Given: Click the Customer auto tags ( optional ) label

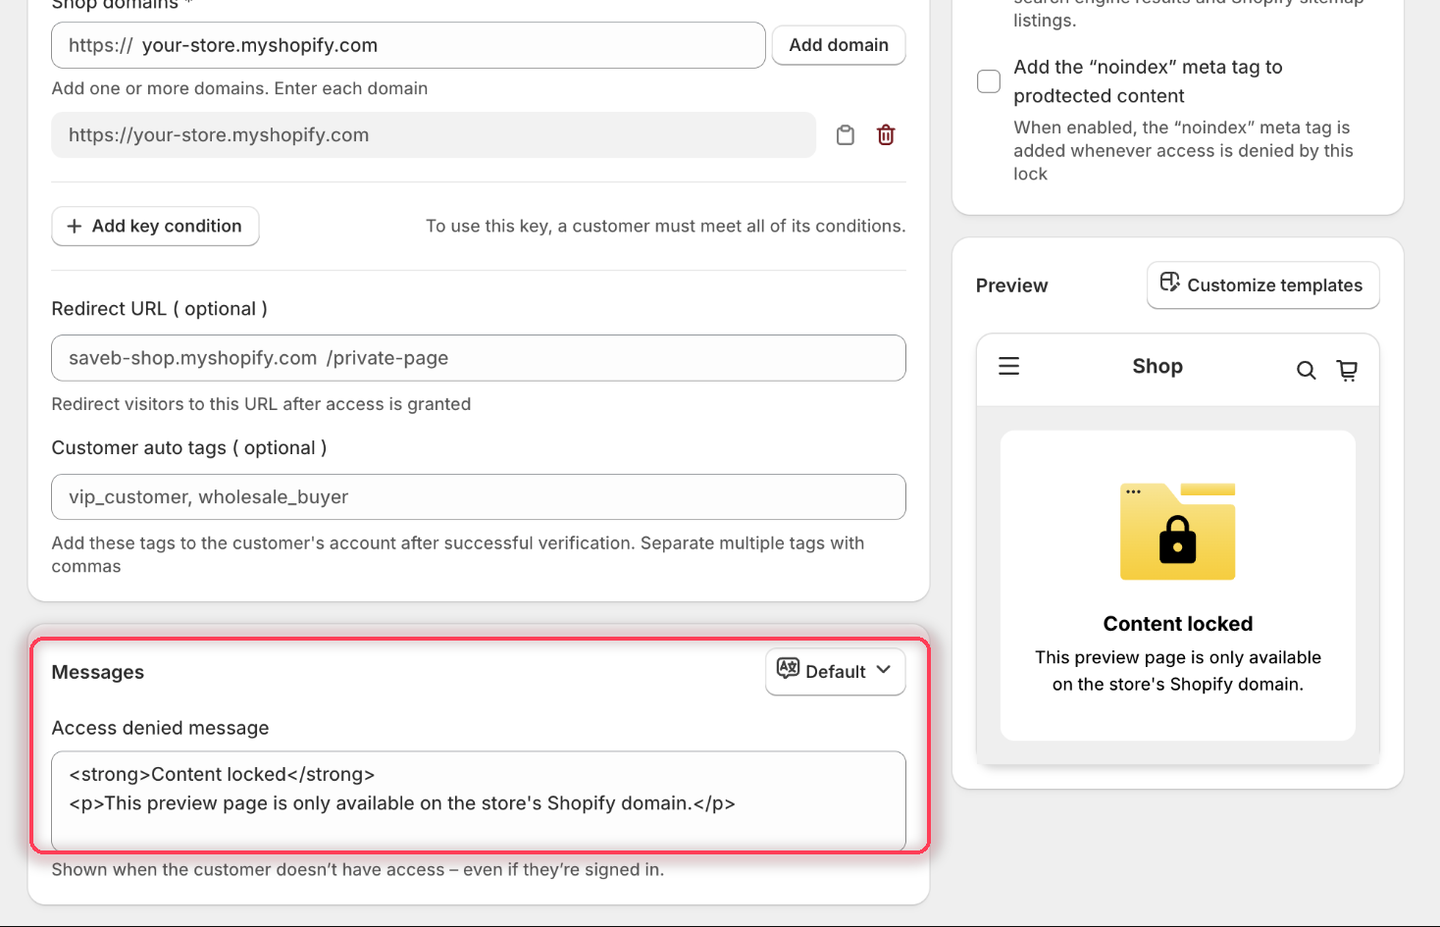Looking at the screenshot, I should [189, 448].
